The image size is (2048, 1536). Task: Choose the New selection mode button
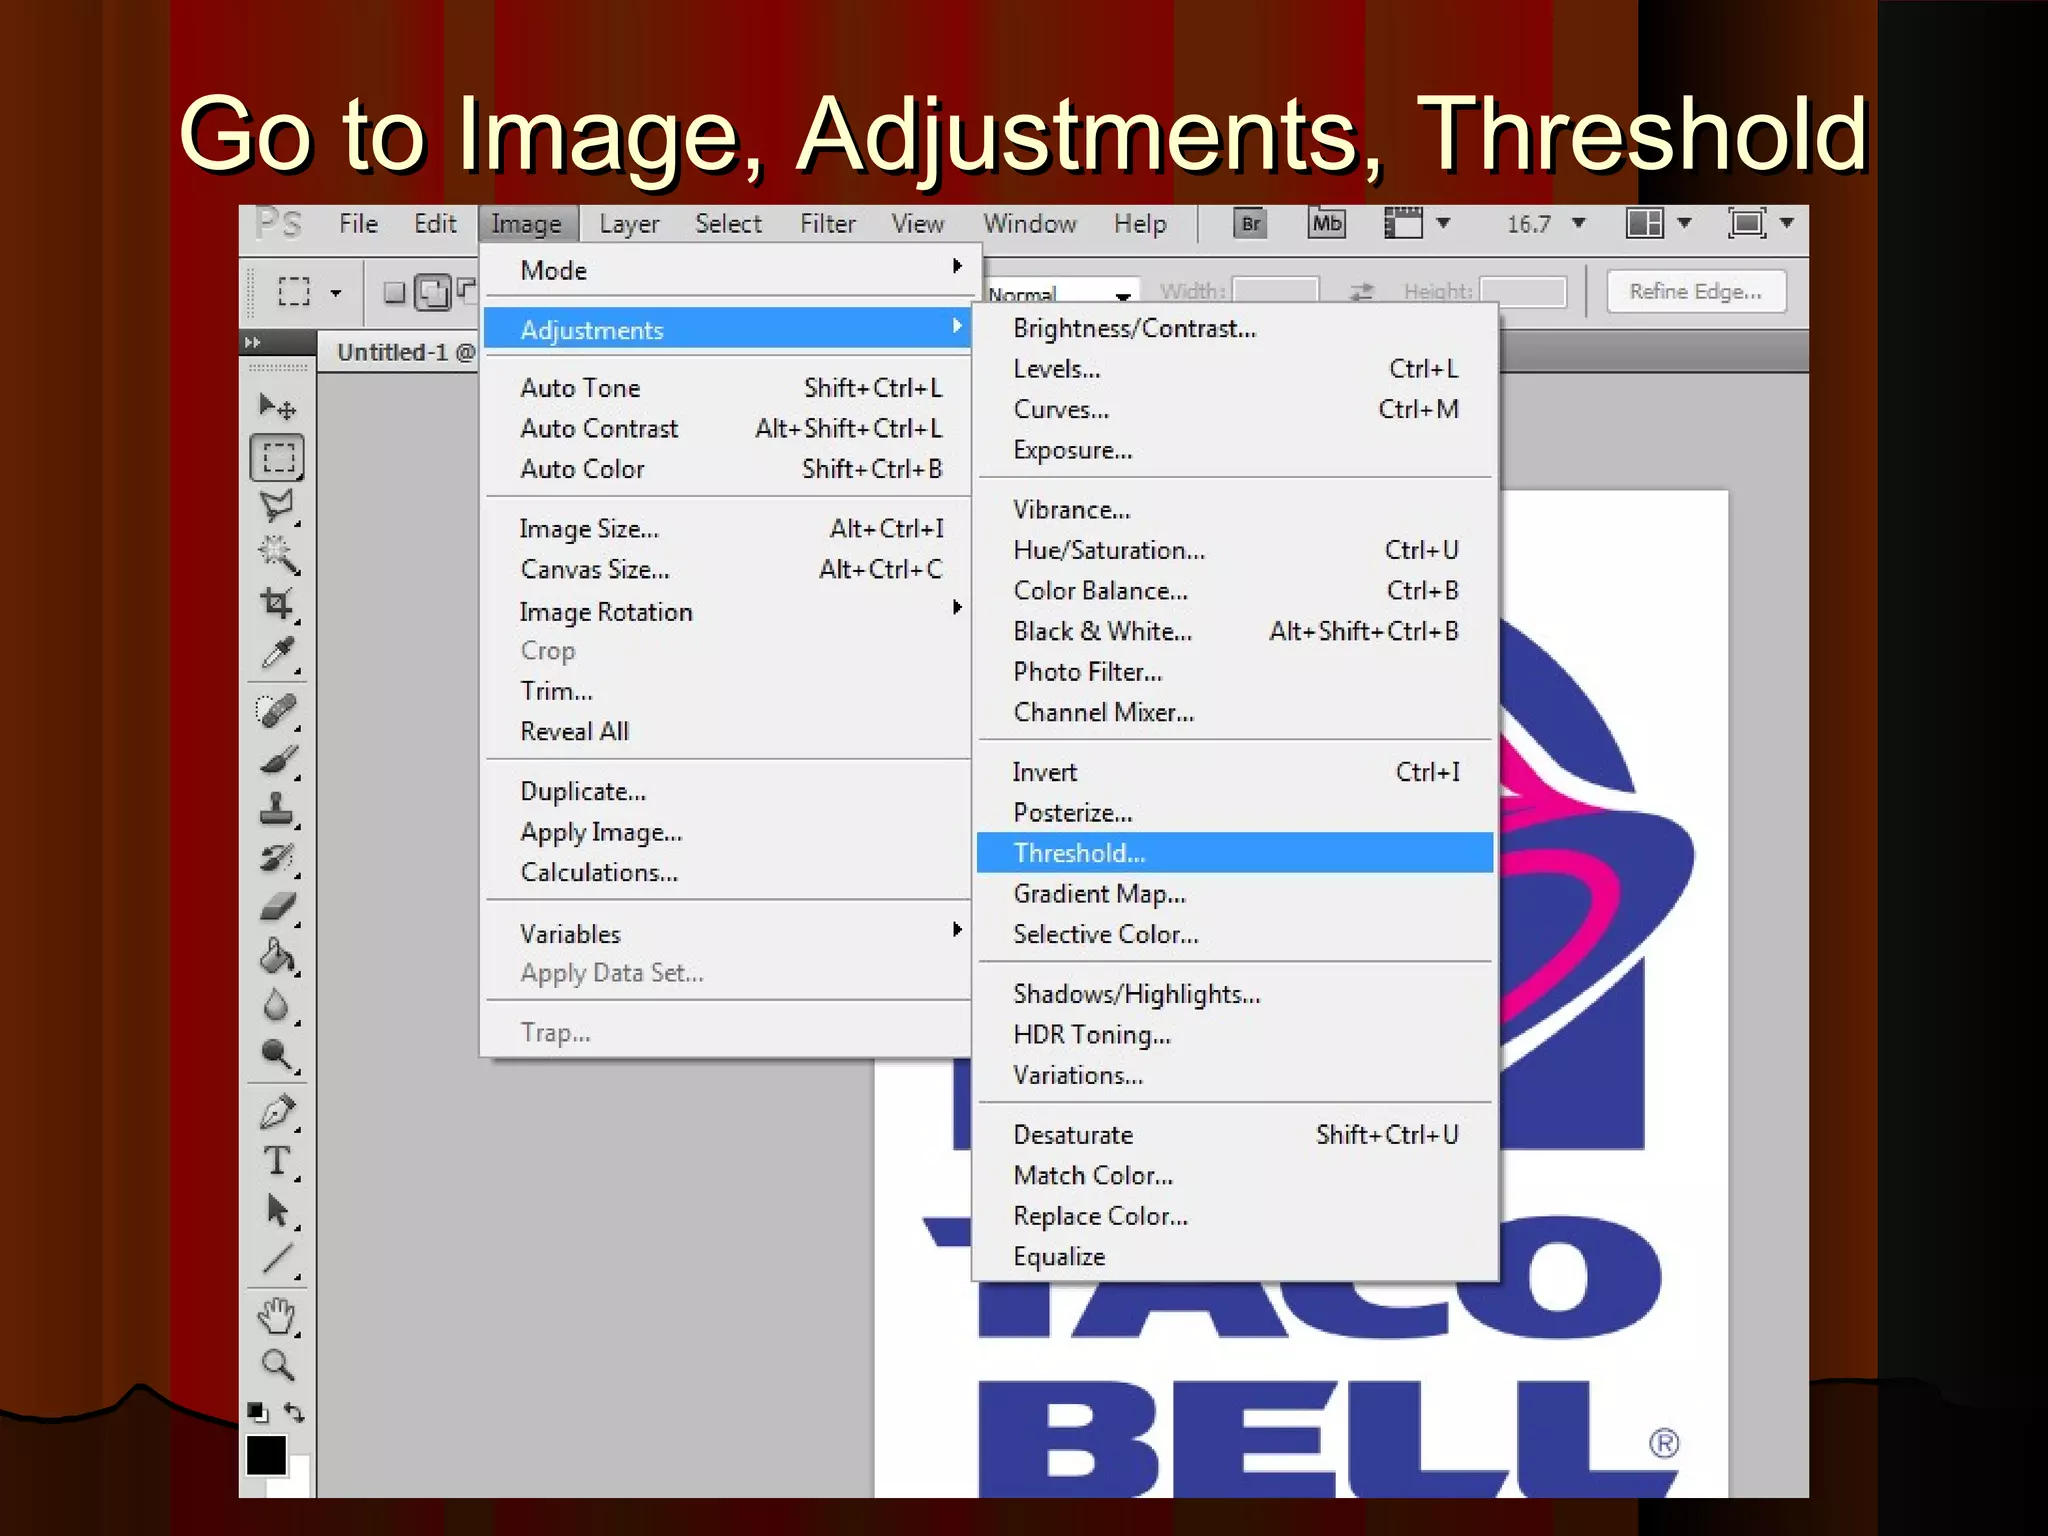[x=394, y=292]
